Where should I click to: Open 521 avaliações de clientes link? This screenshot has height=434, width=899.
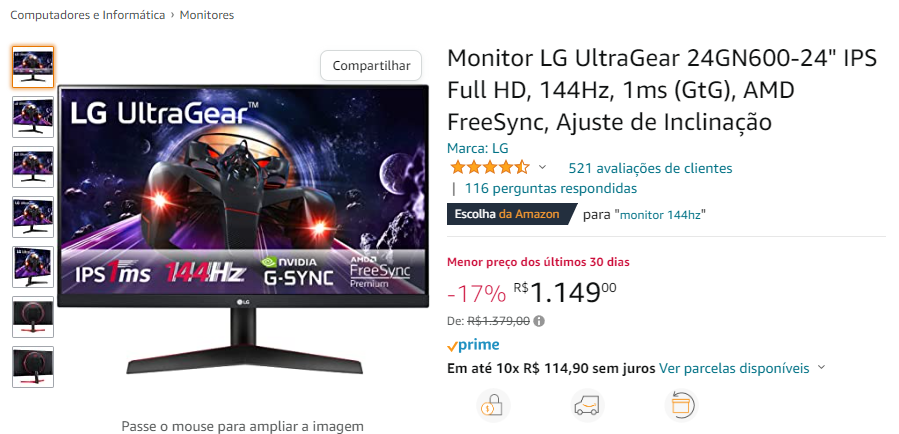(x=650, y=169)
